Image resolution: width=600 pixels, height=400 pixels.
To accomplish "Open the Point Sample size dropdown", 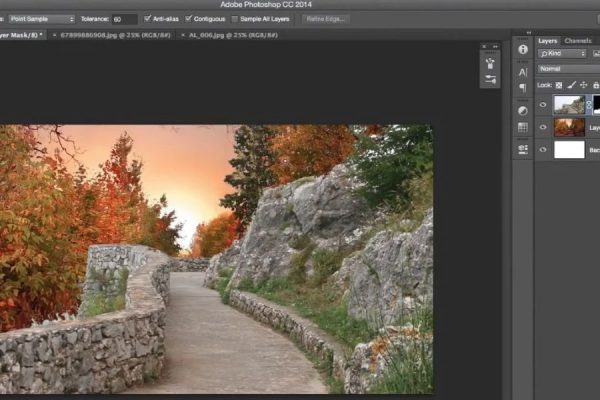I will (42, 19).
